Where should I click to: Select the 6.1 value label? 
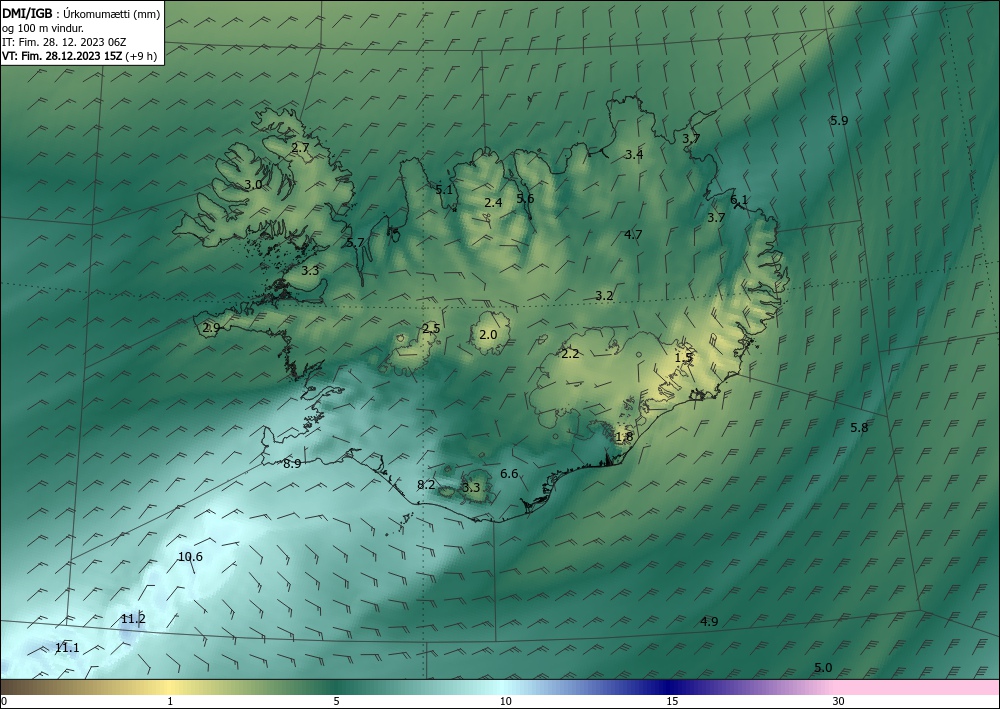tap(739, 200)
